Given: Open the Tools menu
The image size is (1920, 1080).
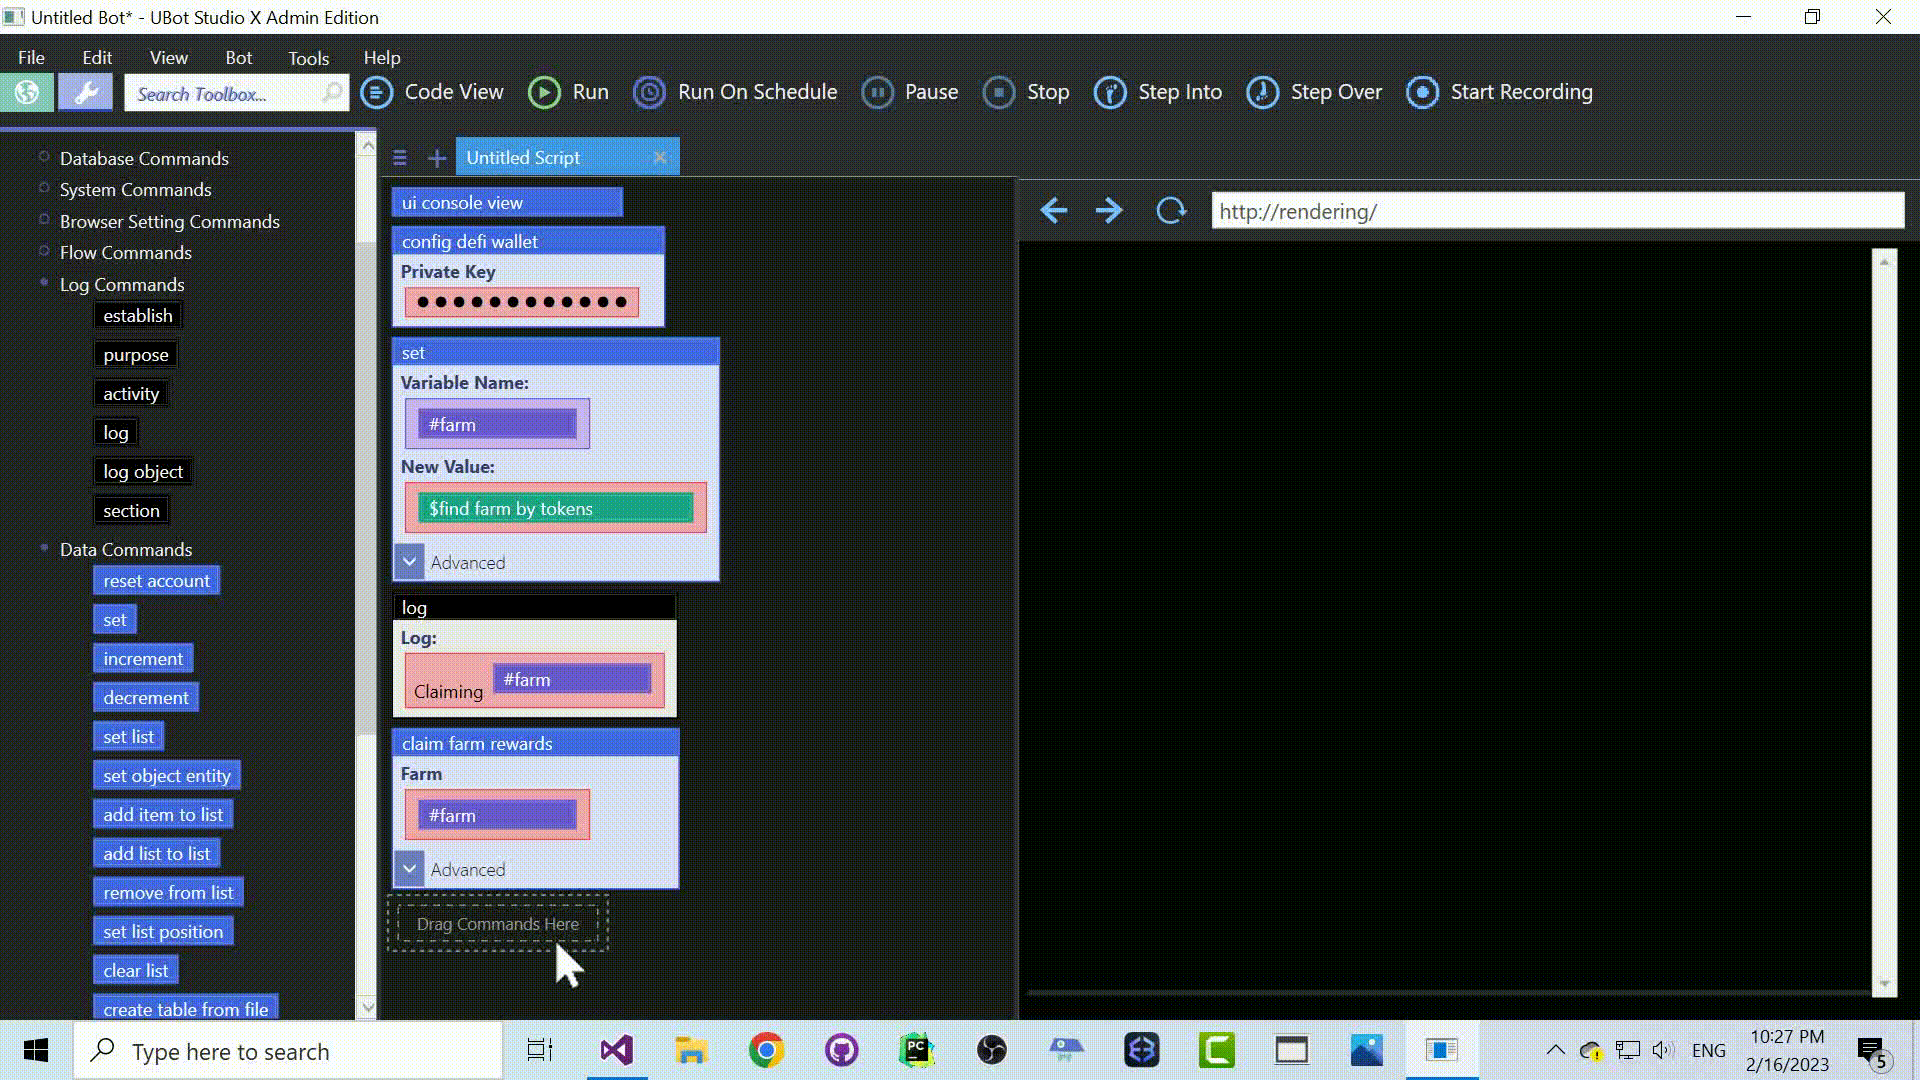Looking at the screenshot, I should 308,58.
